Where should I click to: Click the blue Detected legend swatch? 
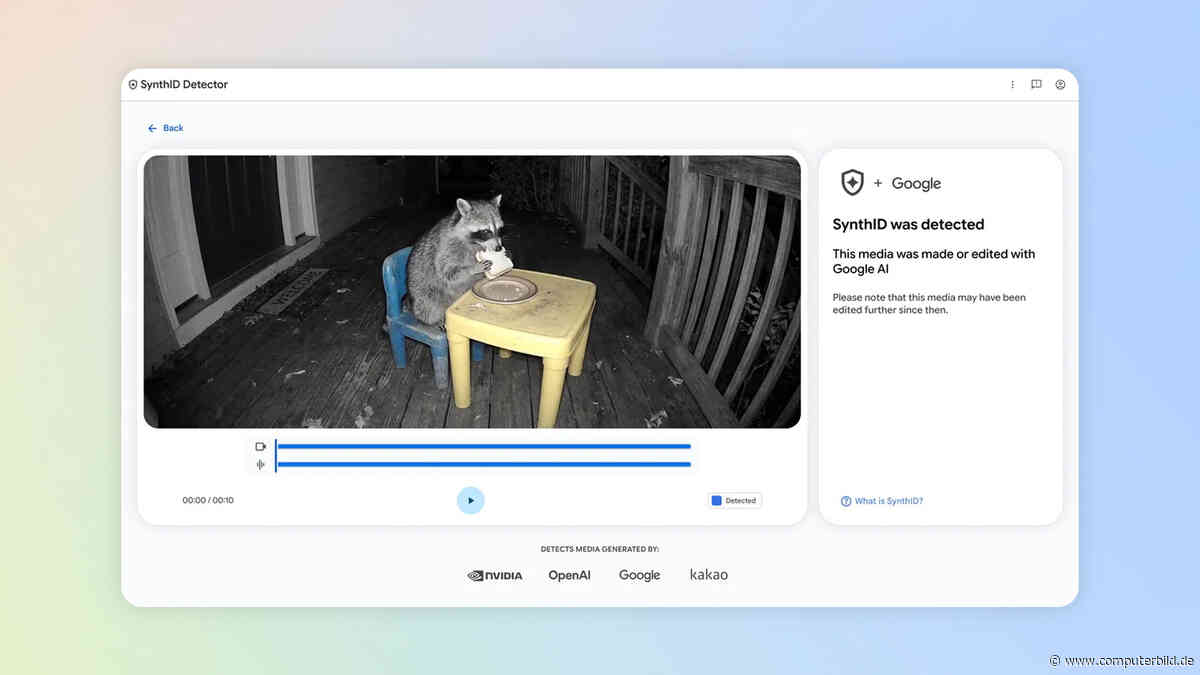[716, 500]
